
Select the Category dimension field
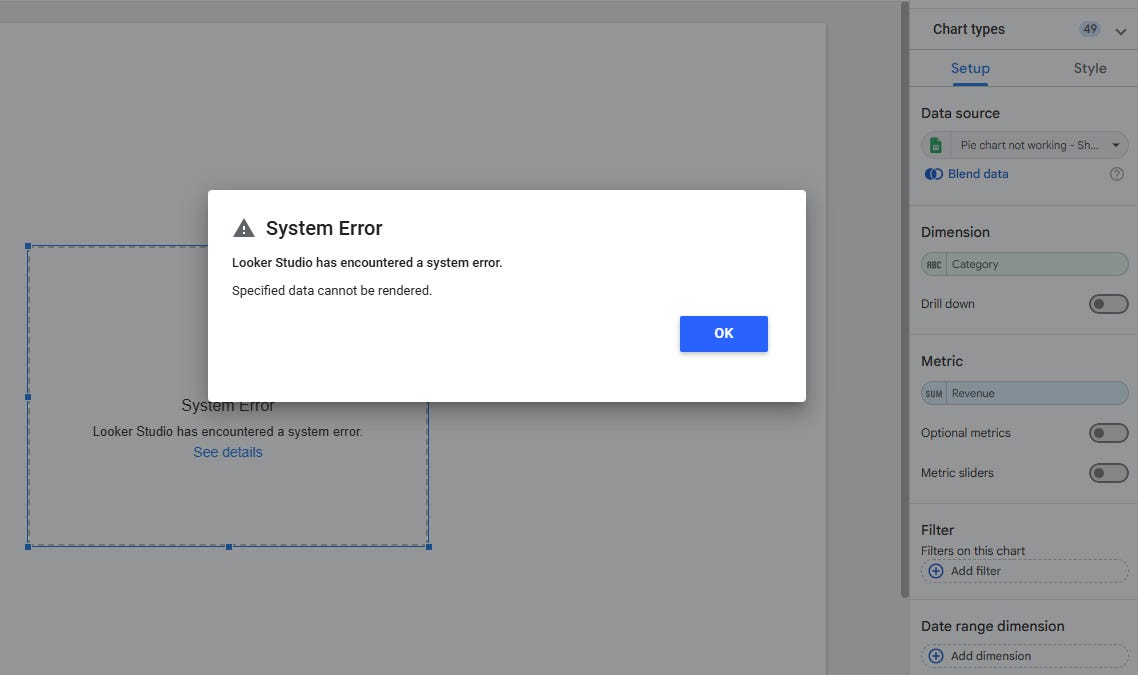tap(1025, 264)
